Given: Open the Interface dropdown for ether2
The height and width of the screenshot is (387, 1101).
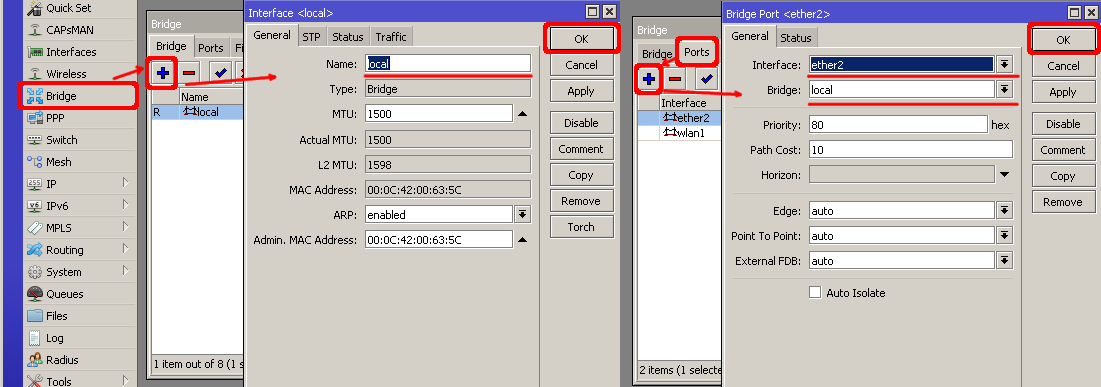Looking at the screenshot, I should tap(1004, 65).
